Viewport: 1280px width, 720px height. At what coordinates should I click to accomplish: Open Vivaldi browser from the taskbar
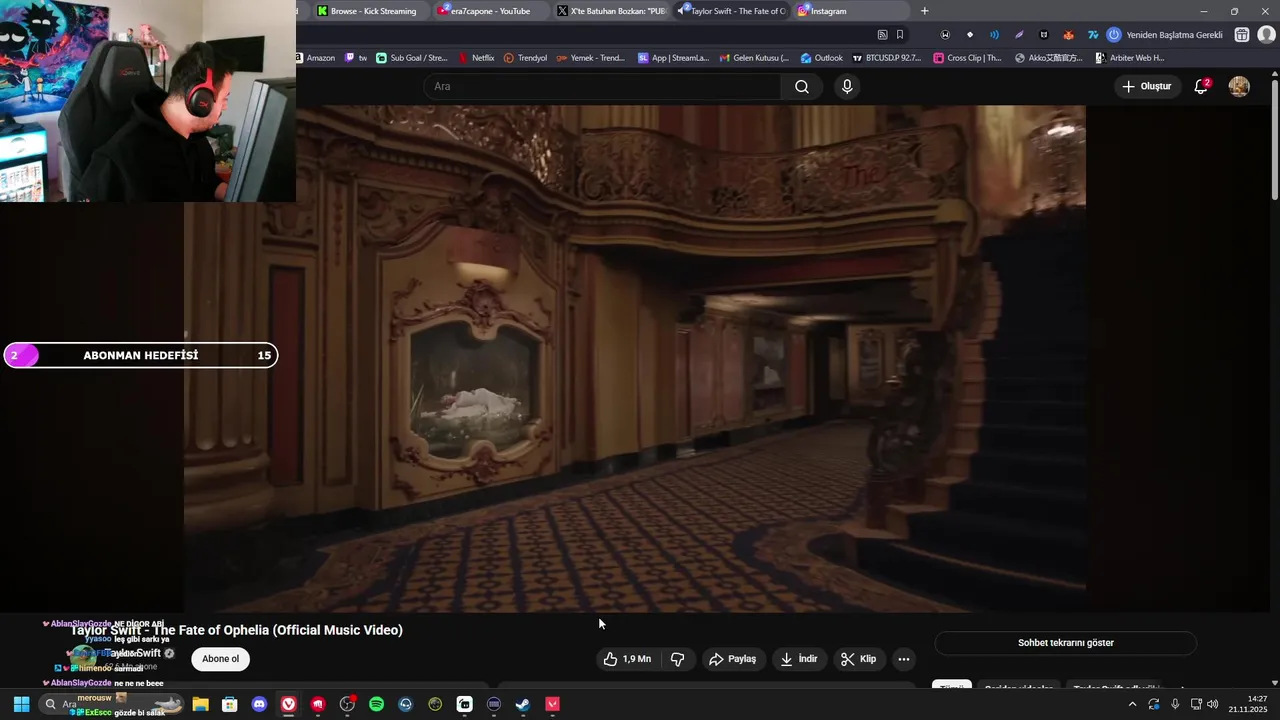[x=288, y=704]
